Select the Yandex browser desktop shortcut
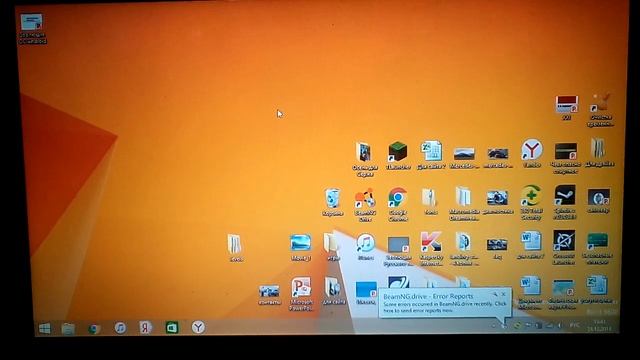Viewport: 640px width, 360px height. pos(531,153)
